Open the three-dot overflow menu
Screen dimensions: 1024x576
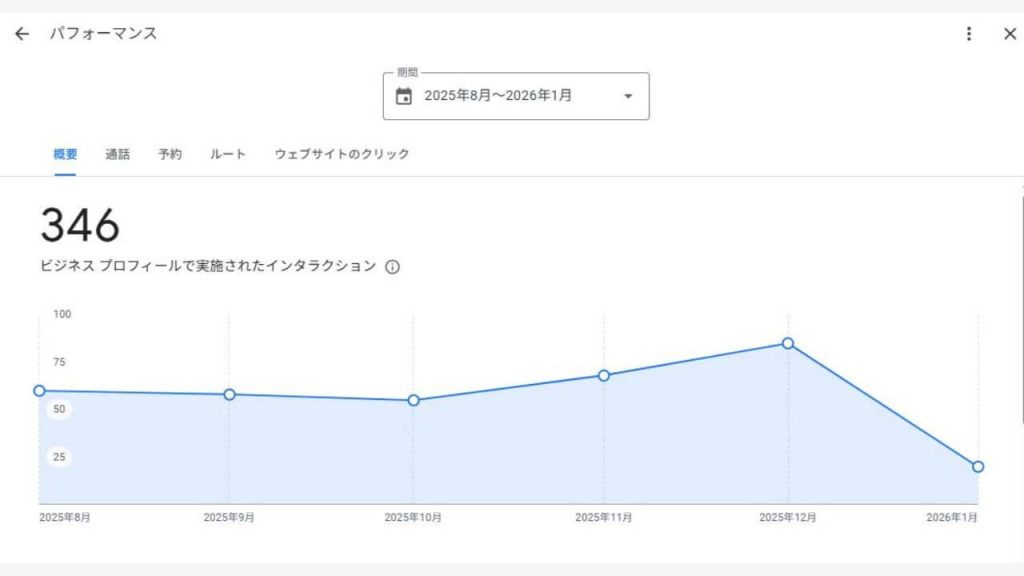click(x=967, y=33)
